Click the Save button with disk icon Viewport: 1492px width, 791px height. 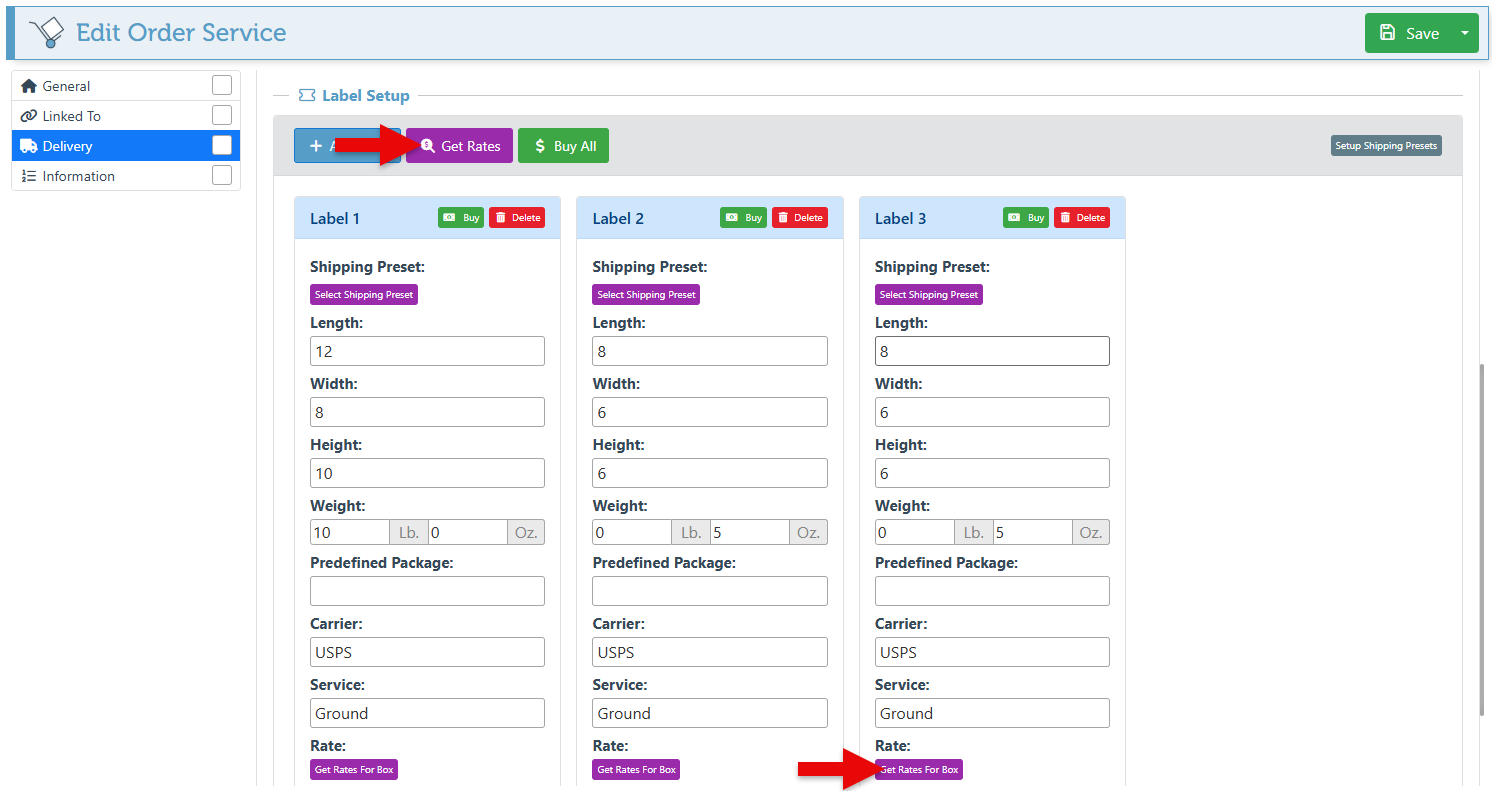(1408, 33)
